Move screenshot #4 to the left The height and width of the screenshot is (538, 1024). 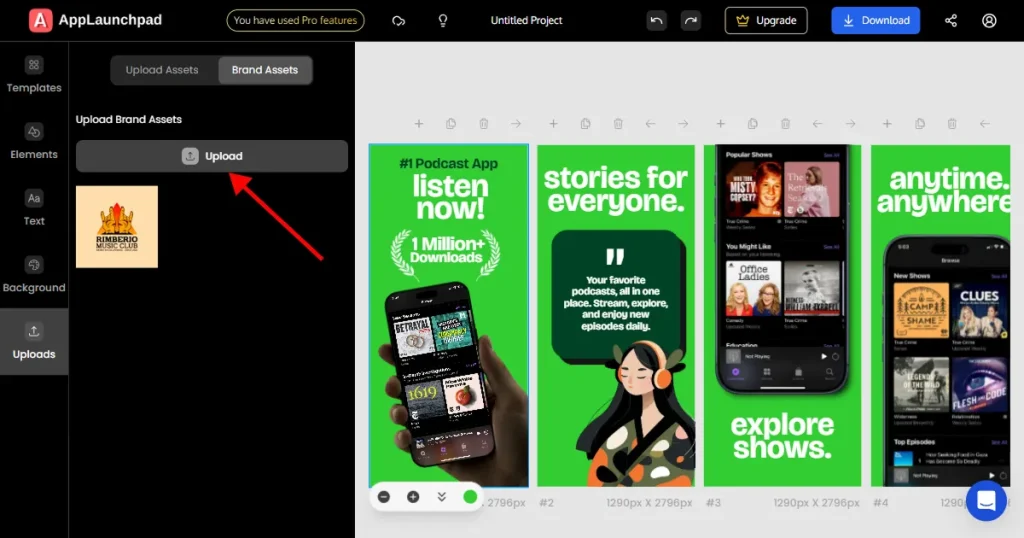[985, 123]
